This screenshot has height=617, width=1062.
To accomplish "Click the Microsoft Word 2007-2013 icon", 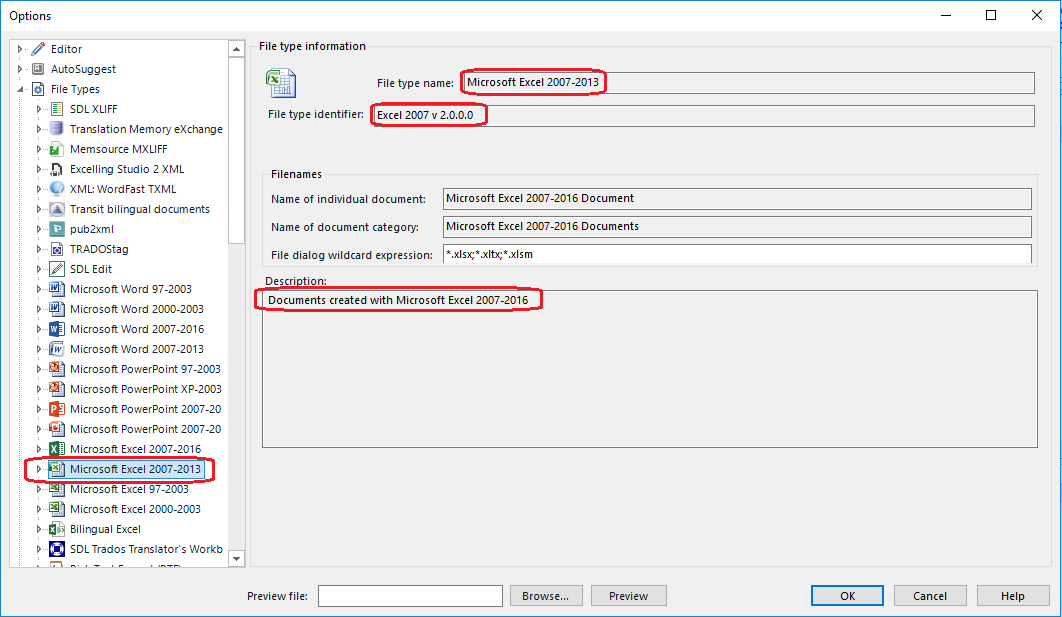I will click(58, 349).
